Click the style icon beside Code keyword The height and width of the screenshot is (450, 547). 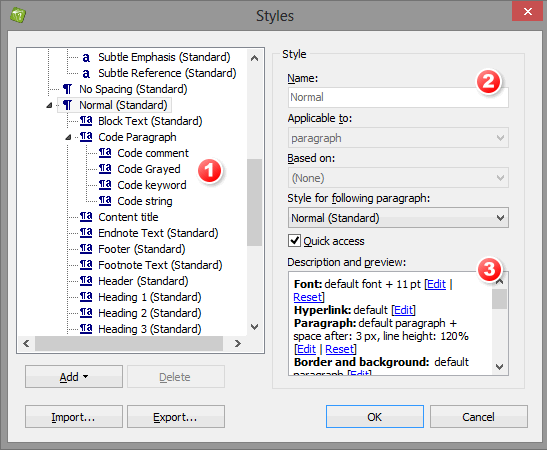tap(105, 185)
